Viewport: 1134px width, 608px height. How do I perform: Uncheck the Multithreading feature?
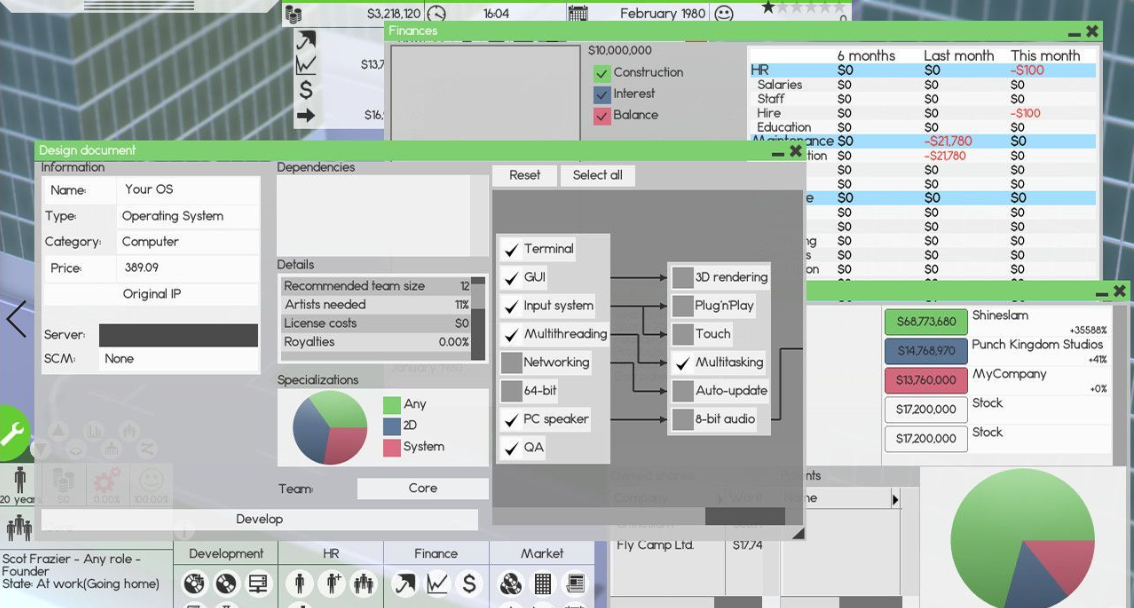click(x=511, y=335)
